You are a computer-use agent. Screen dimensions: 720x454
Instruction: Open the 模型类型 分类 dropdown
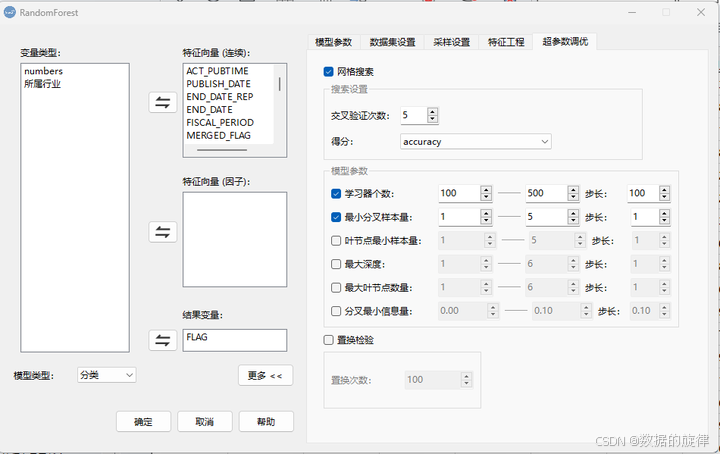coord(107,375)
